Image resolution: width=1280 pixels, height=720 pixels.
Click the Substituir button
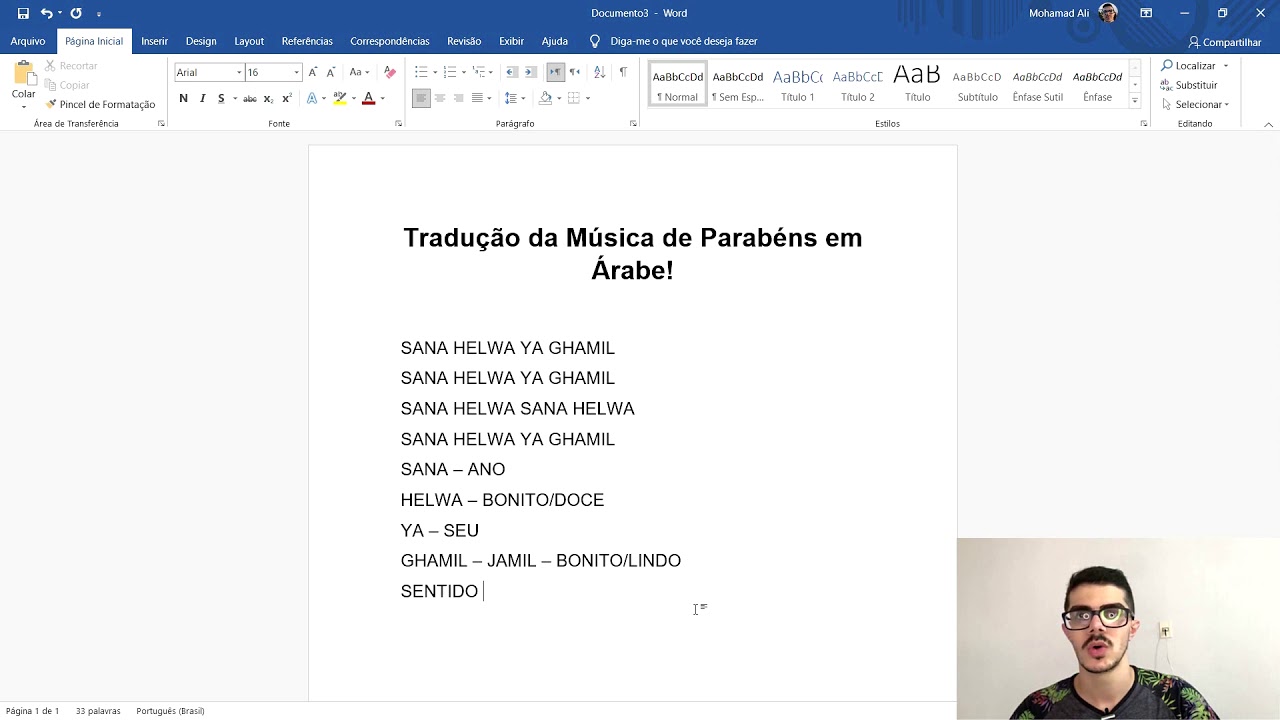[1189, 85]
